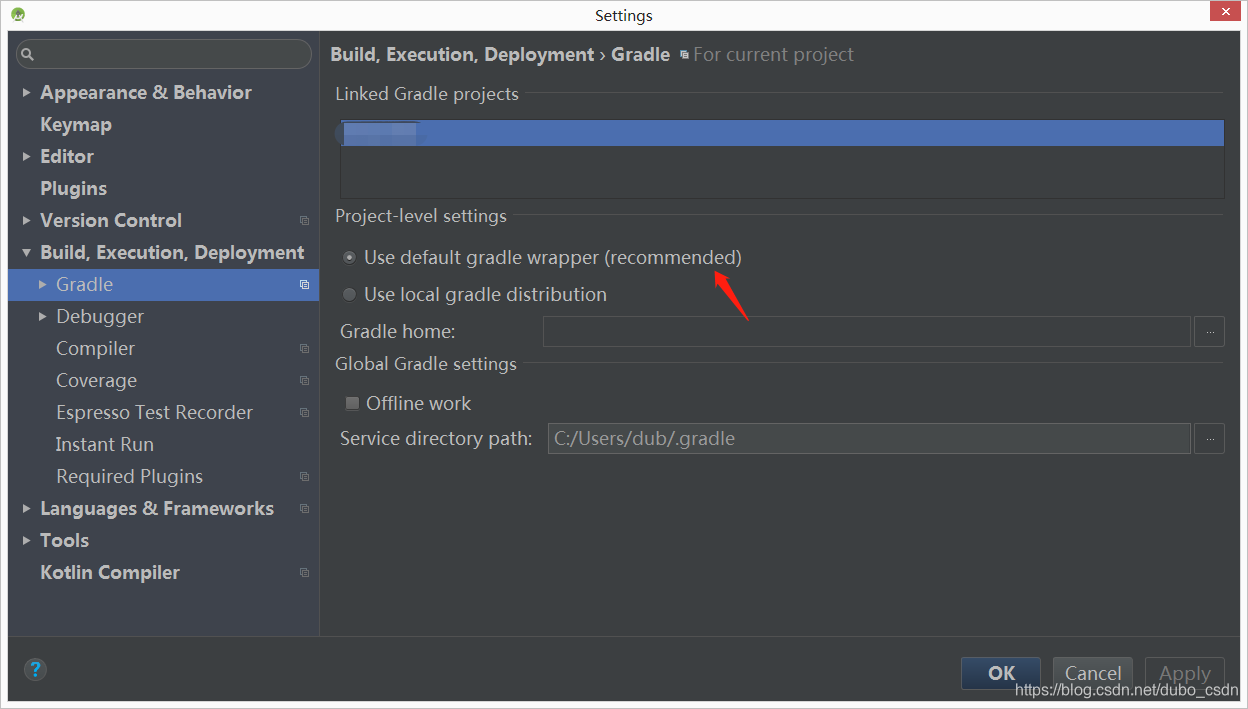Click the search magnifier icon in the settings search

(28, 54)
